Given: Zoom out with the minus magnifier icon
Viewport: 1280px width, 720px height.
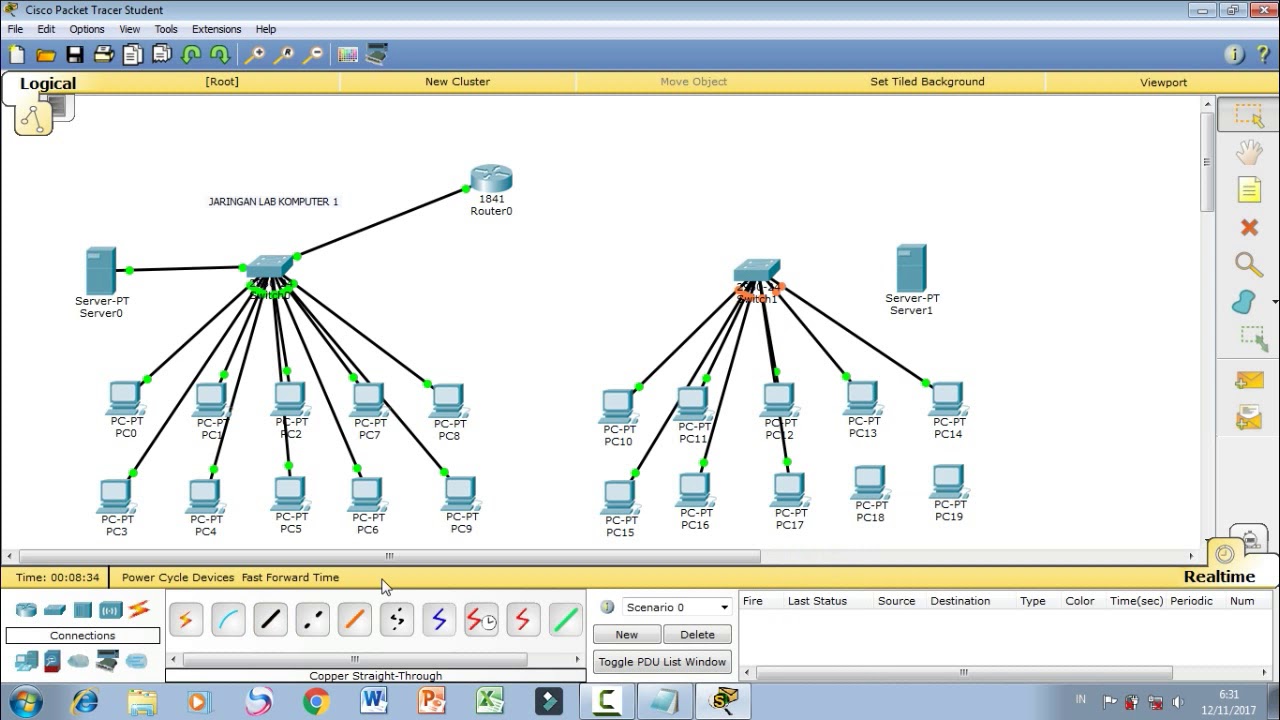Looking at the screenshot, I should click(x=313, y=55).
